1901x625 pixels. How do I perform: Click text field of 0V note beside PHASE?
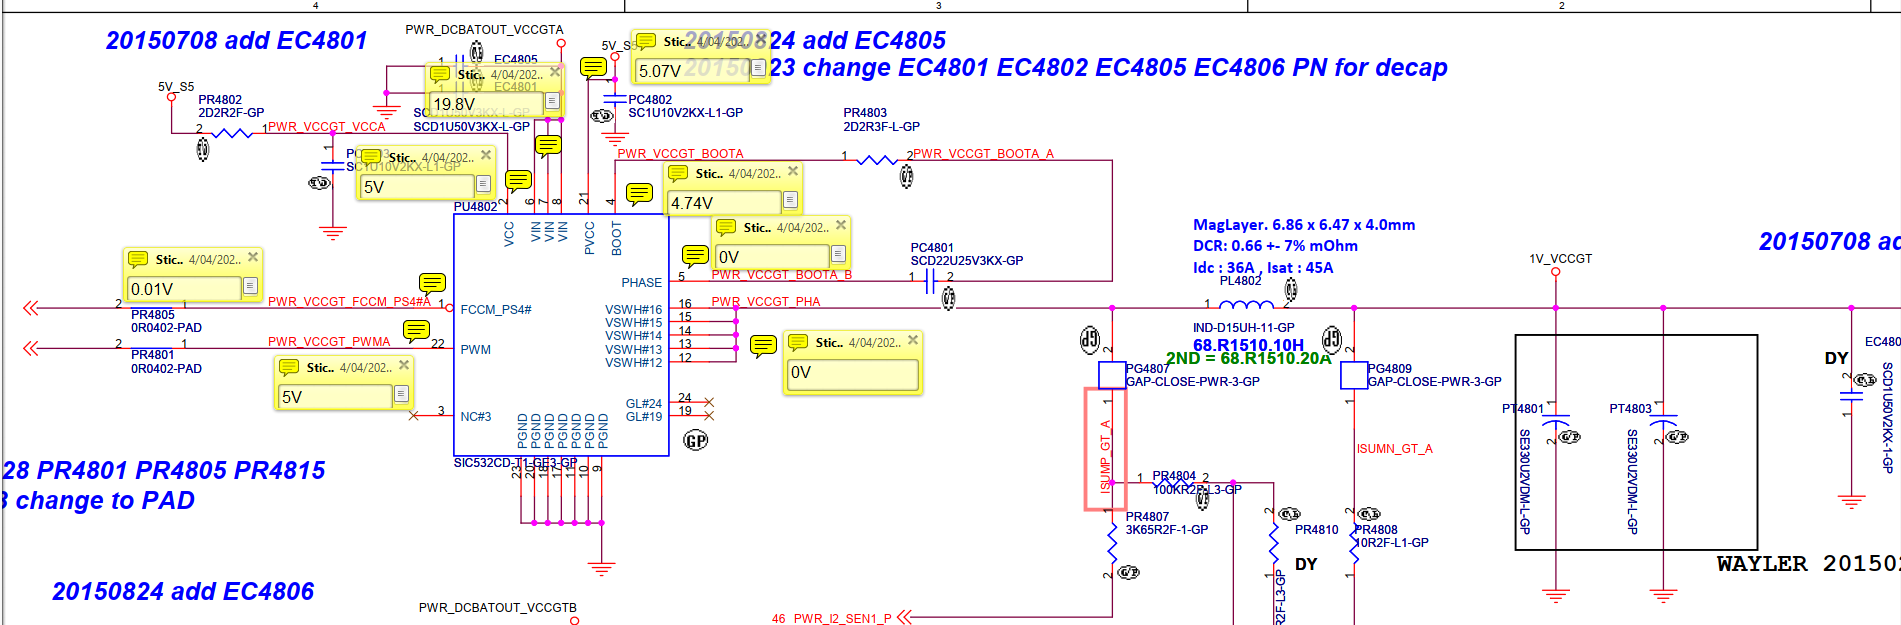click(773, 256)
